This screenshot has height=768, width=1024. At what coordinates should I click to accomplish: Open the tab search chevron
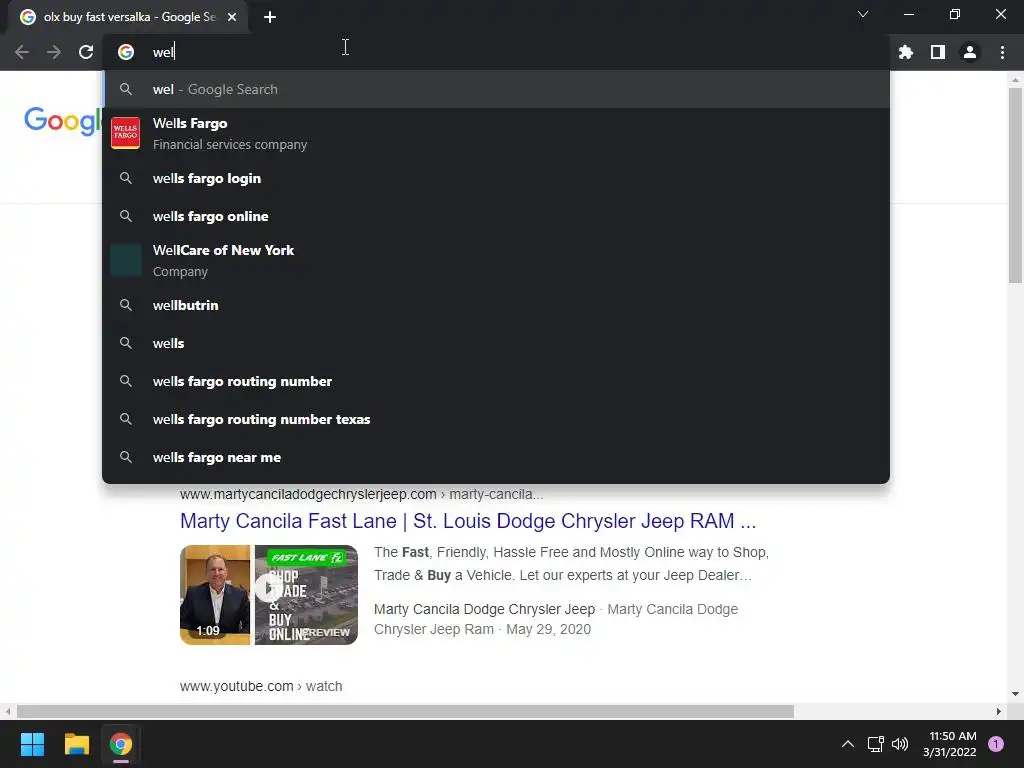pyautogui.click(x=863, y=14)
